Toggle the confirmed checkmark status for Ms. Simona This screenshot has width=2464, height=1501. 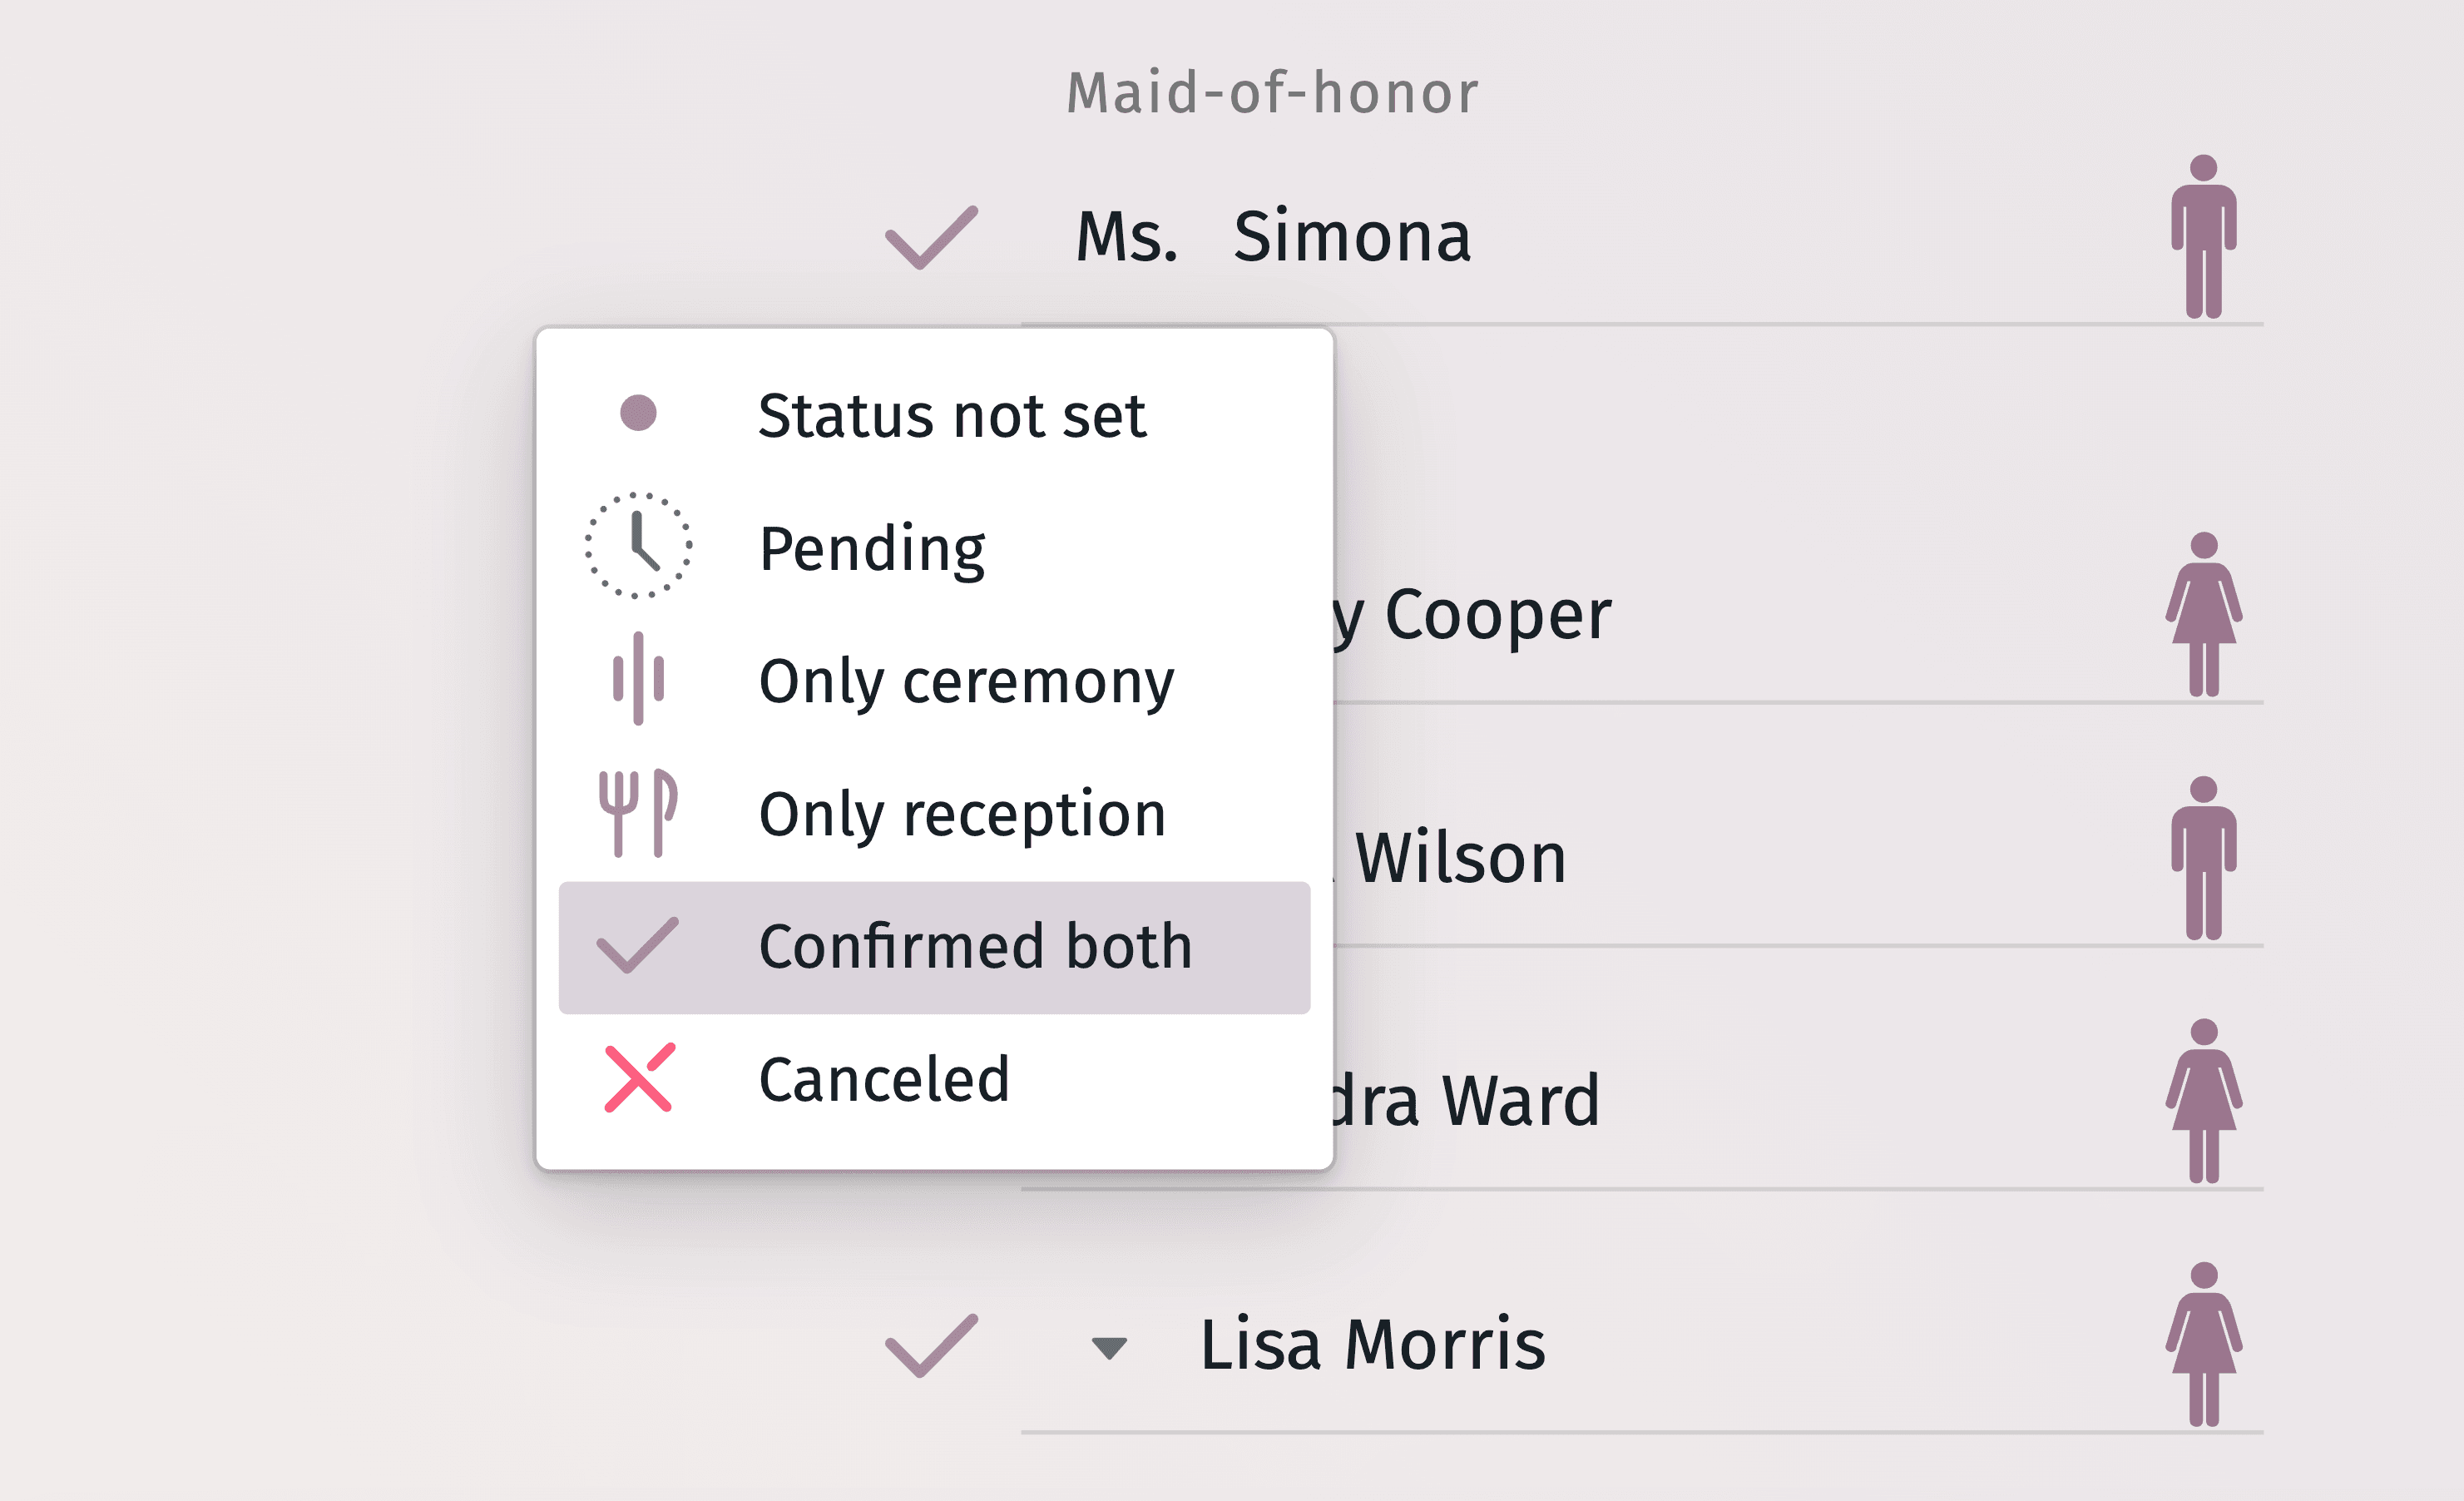coord(931,238)
